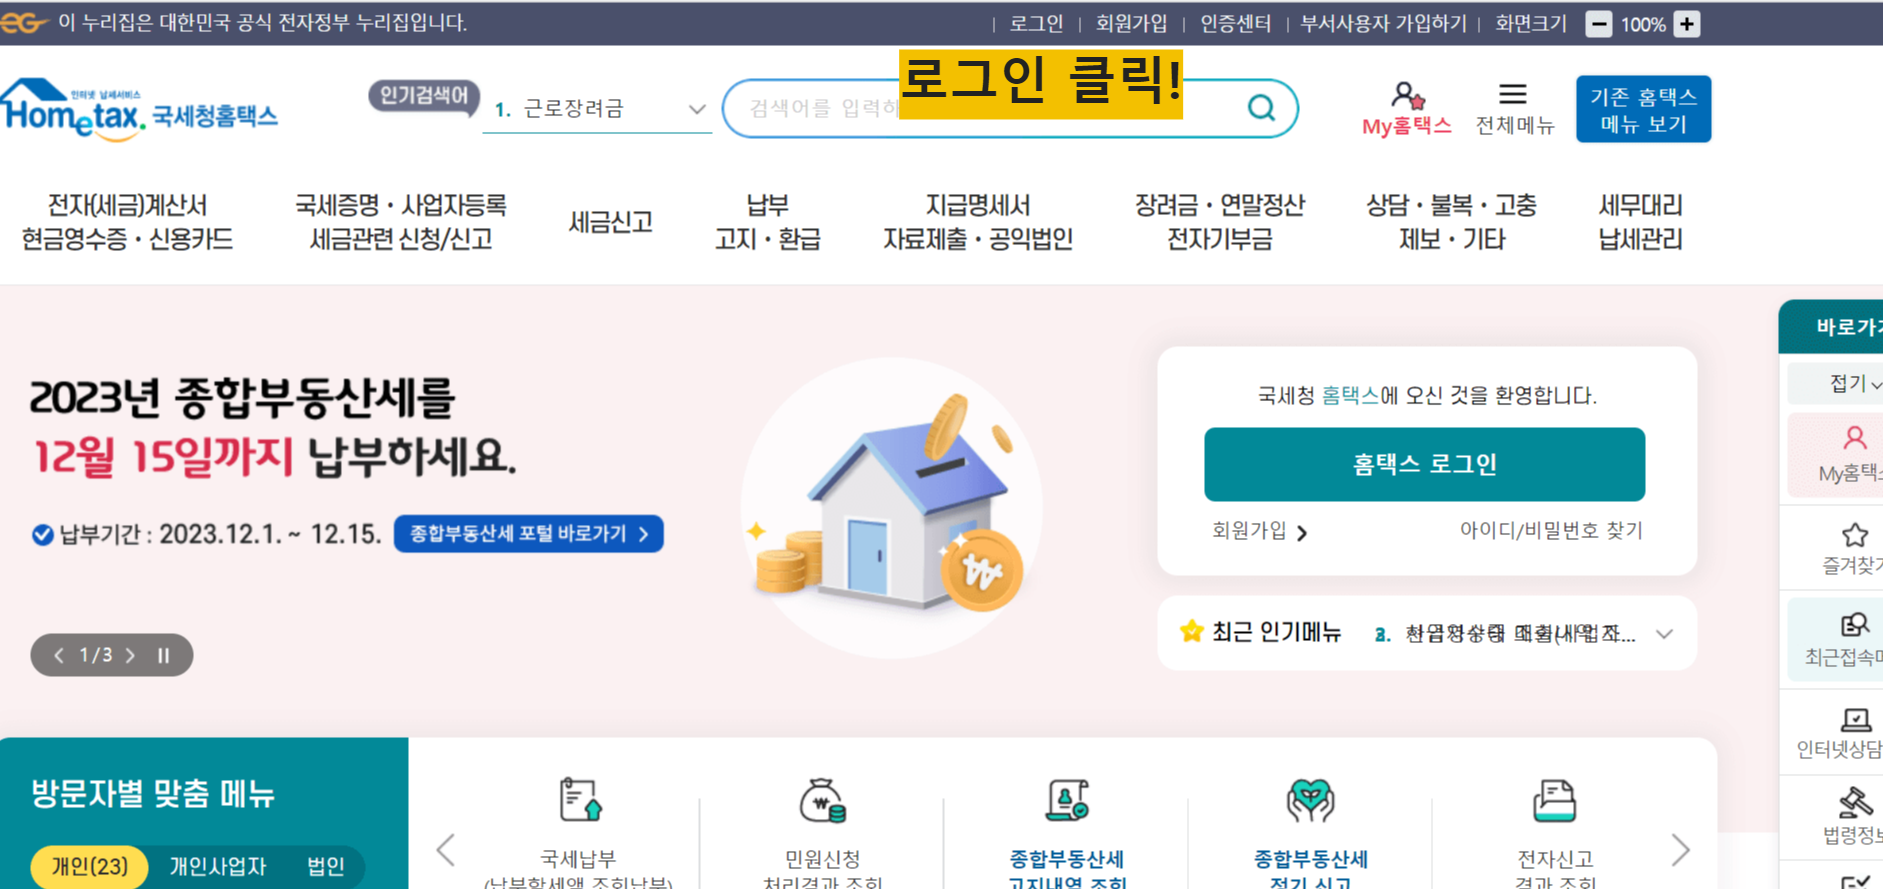Open 종합부동산세 포털 바로가기 link
This screenshot has height=889, width=1883.
[x=529, y=534]
